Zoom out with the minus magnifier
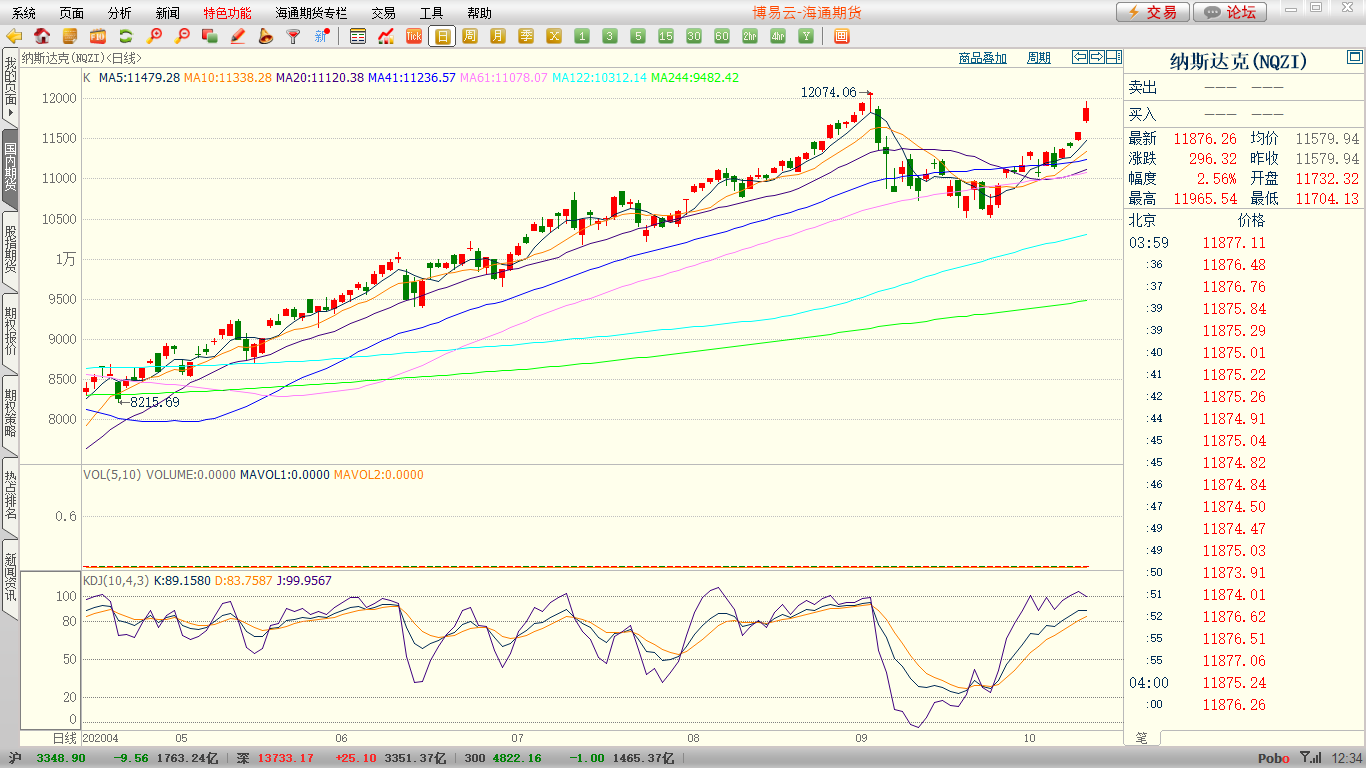The width and height of the screenshot is (1366, 768). point(182,36)
